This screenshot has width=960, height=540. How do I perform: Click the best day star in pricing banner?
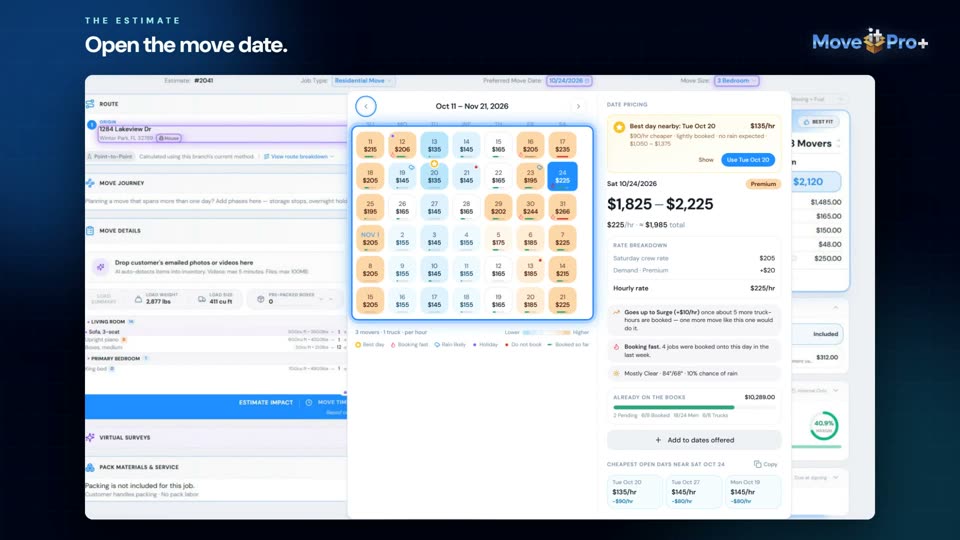point(619,127)
